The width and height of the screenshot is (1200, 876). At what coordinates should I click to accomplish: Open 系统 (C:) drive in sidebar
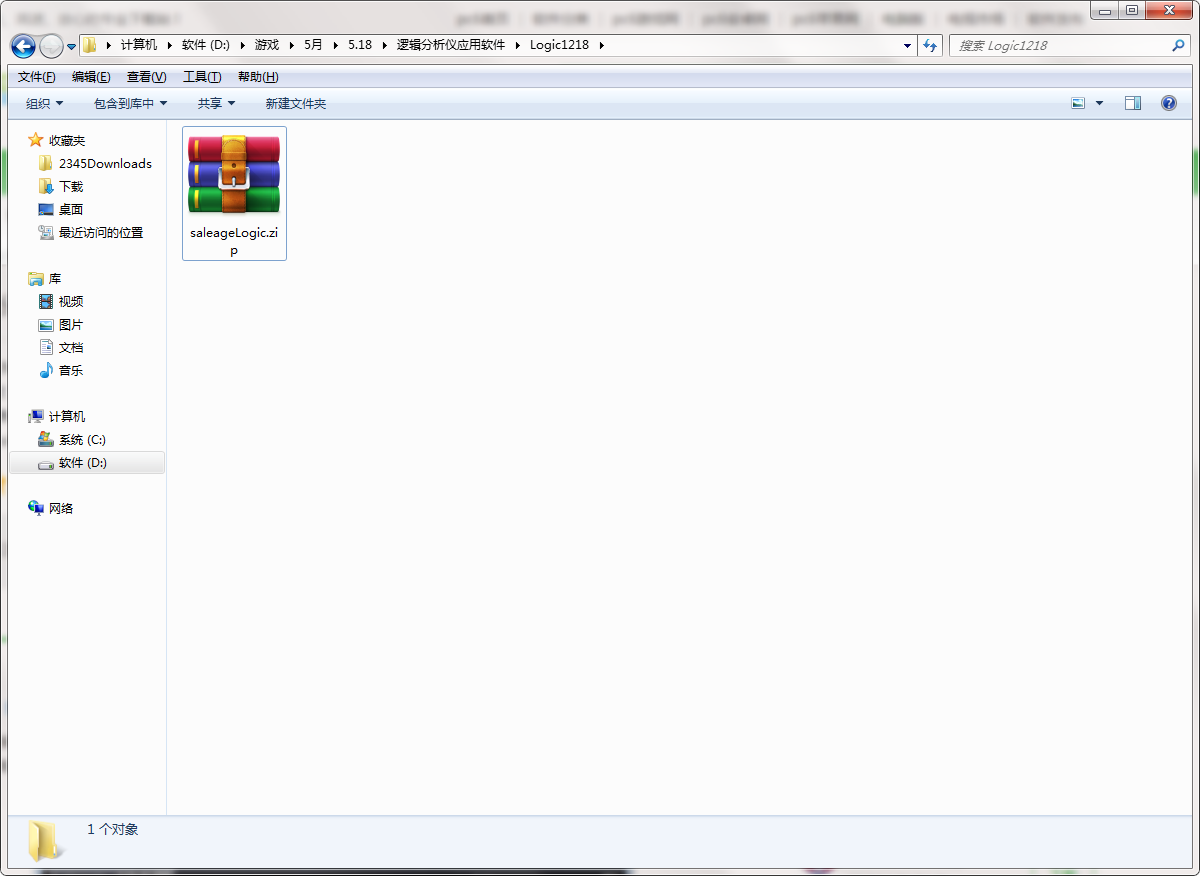coord(82,440)
